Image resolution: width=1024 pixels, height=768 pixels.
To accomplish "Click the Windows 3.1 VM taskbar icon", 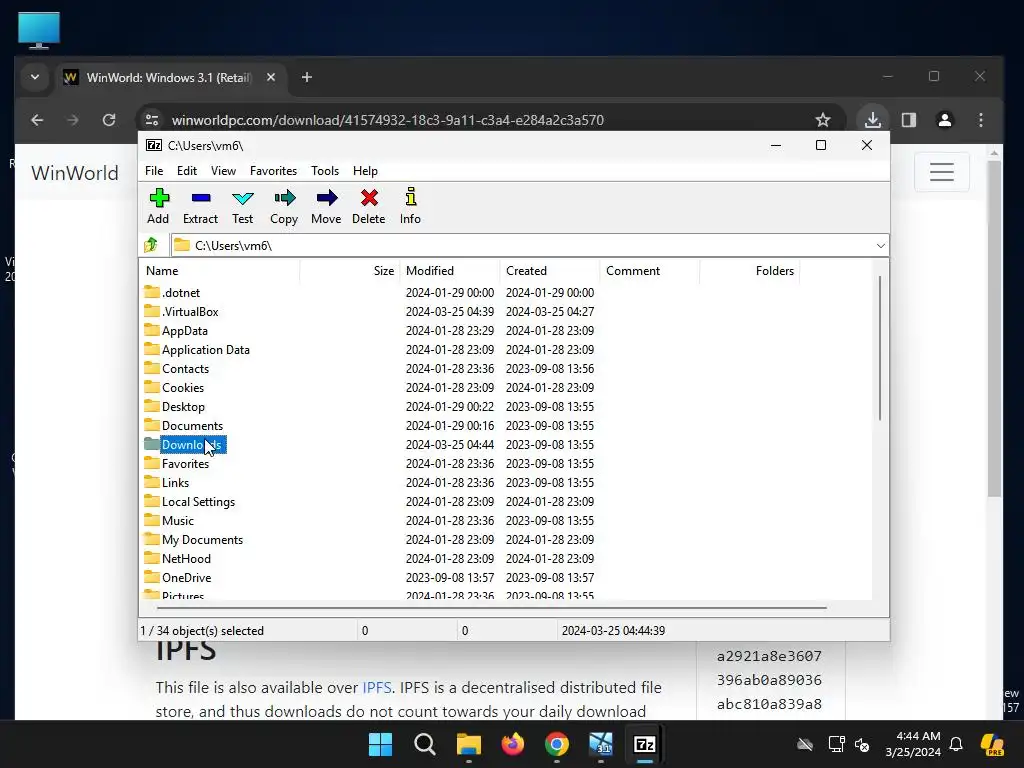I will pos(601,744).
